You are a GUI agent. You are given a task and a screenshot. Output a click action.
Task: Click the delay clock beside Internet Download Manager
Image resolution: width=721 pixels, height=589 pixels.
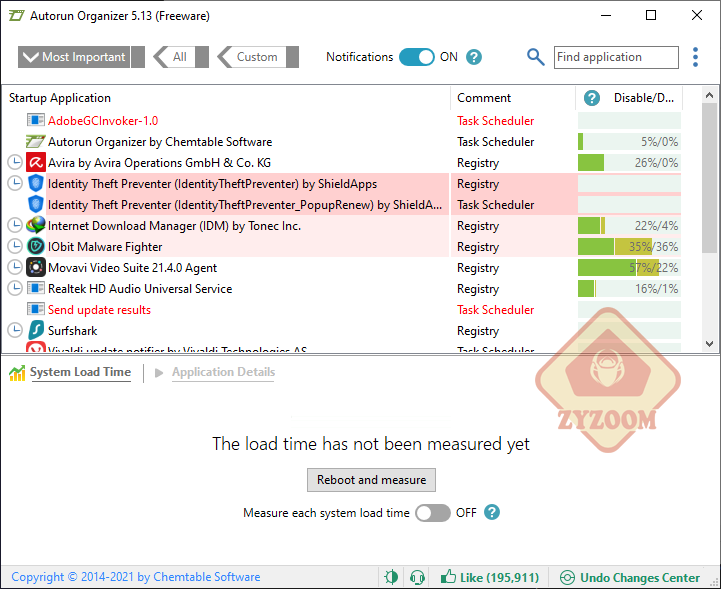coord(15,225)
